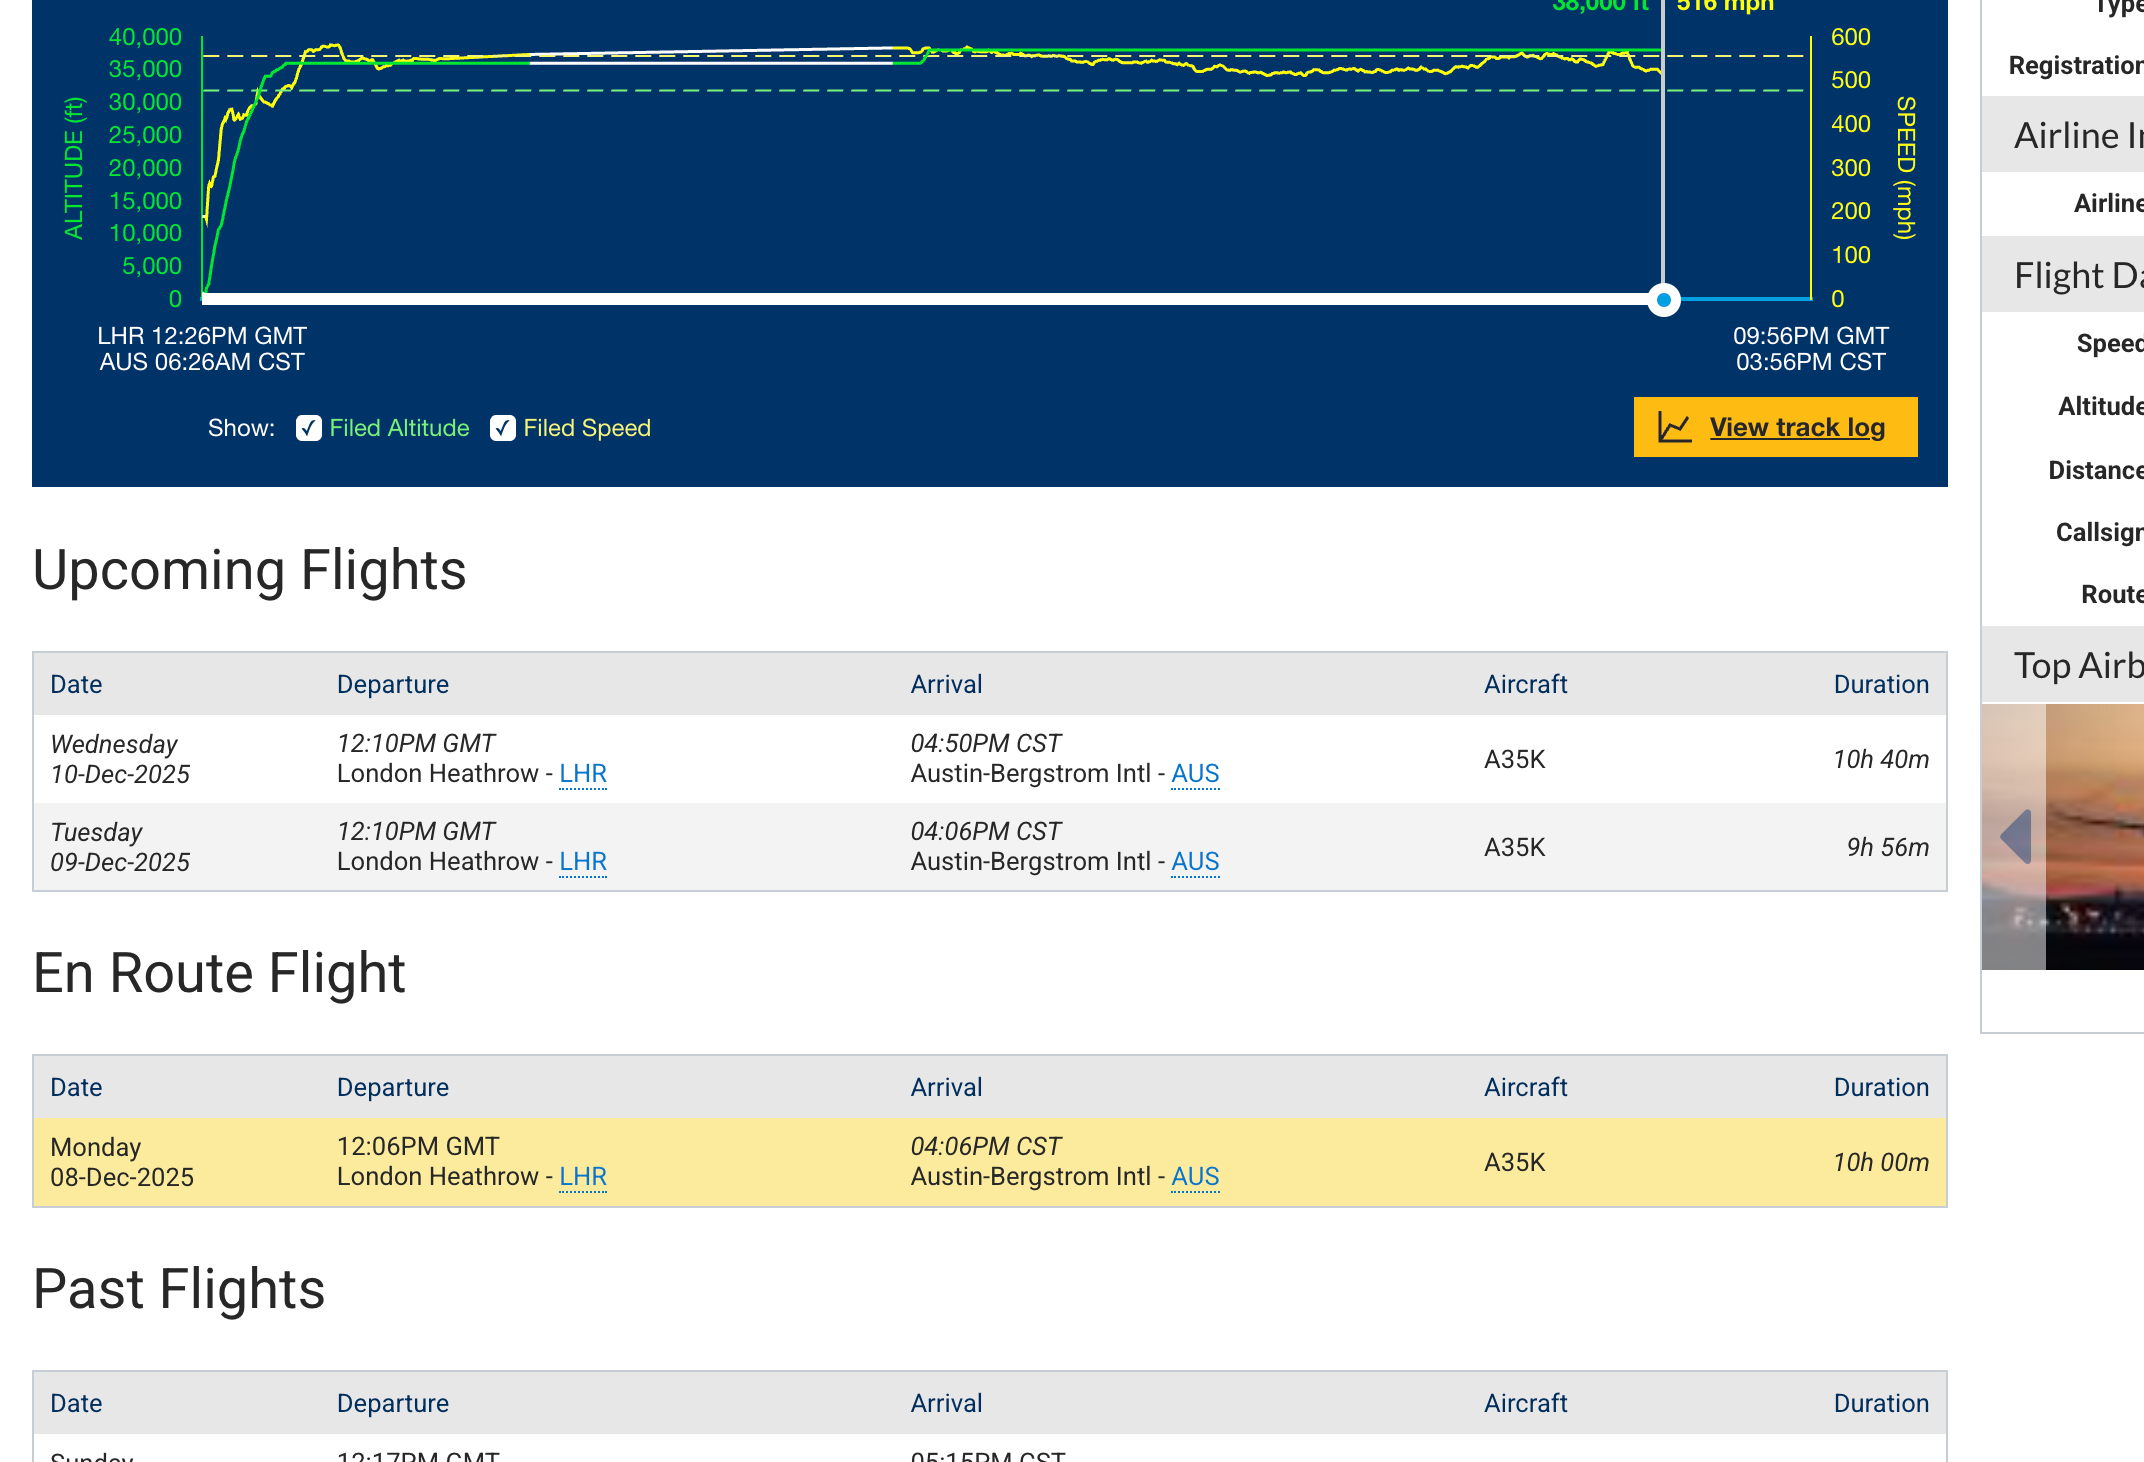Uncheck the Filed Altitude checkbox
Screen dimensions: 2144x1462
coord(309,428)
